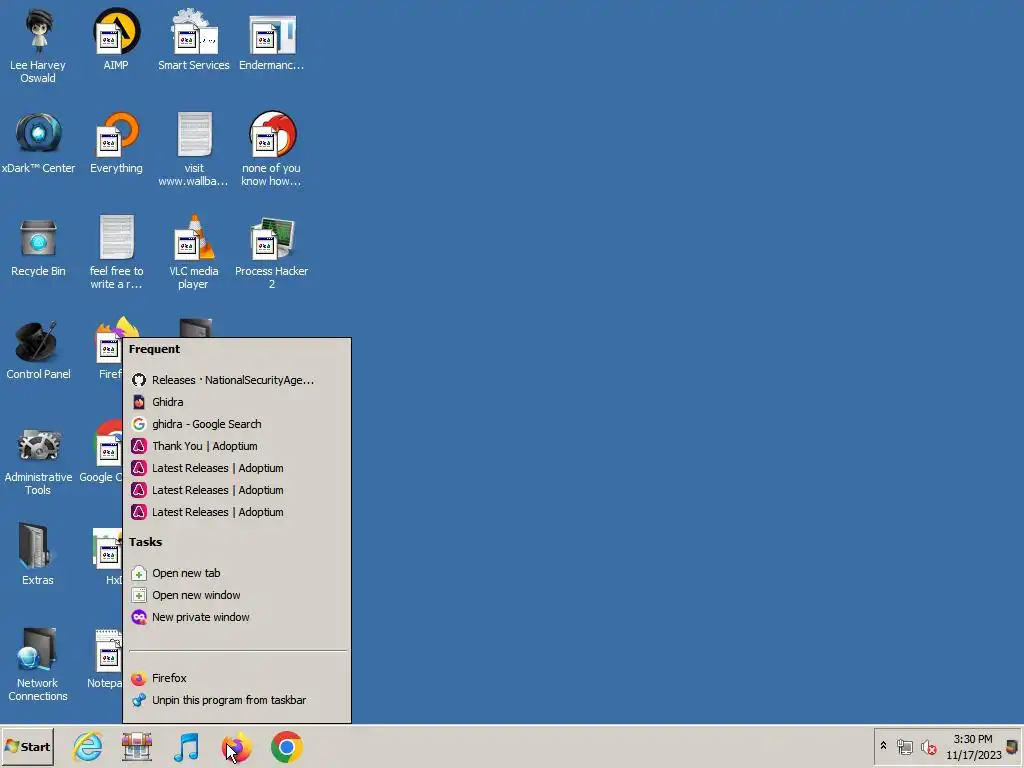Show hidden system tray icons

click(x=884, y=746)
